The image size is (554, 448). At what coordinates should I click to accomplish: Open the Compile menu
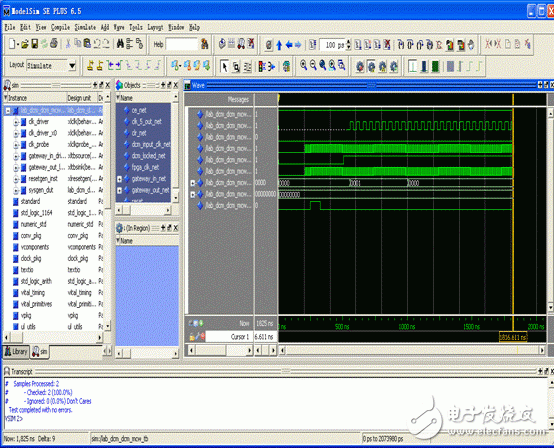point(60,27)
